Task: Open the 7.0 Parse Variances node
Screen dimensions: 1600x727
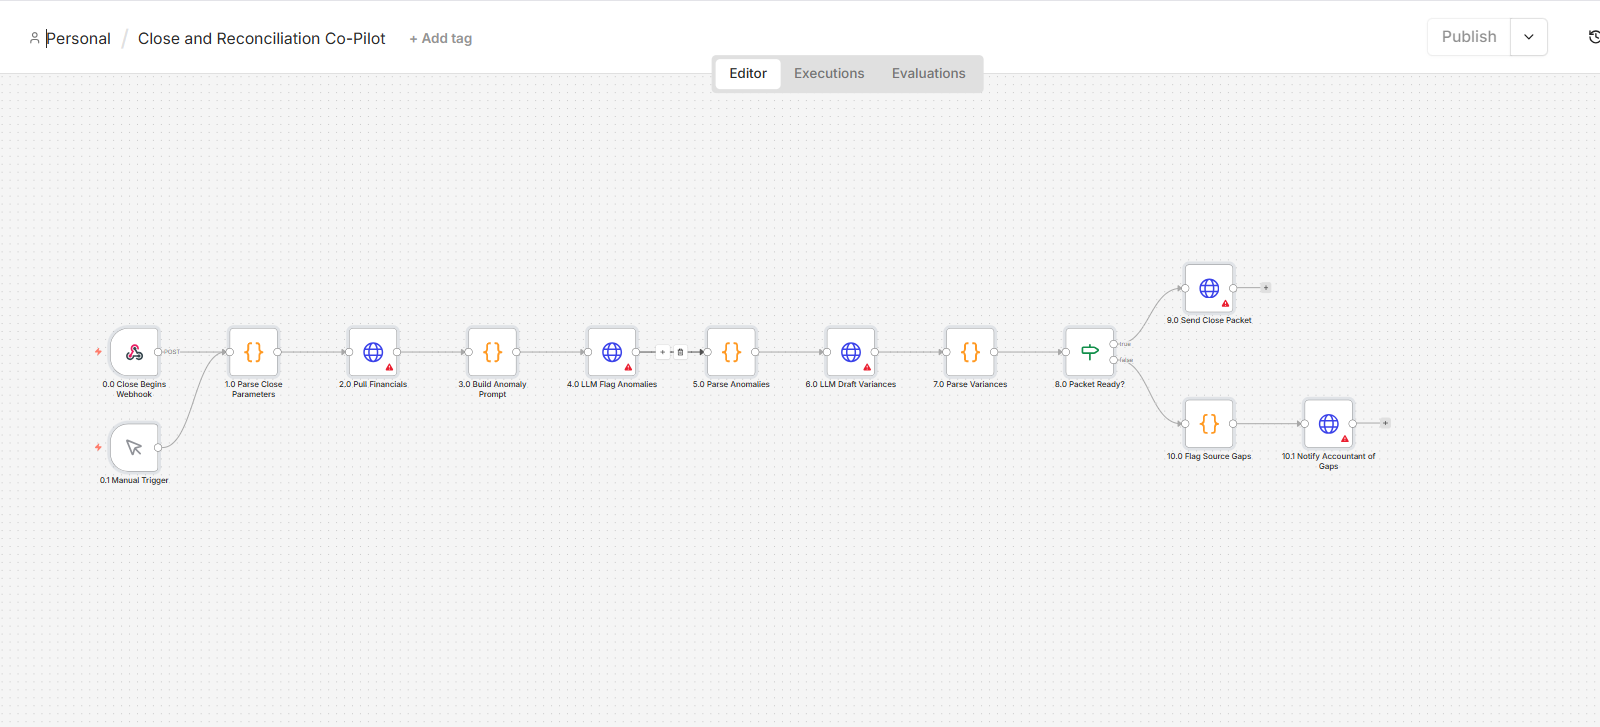Action: point(970,352)
